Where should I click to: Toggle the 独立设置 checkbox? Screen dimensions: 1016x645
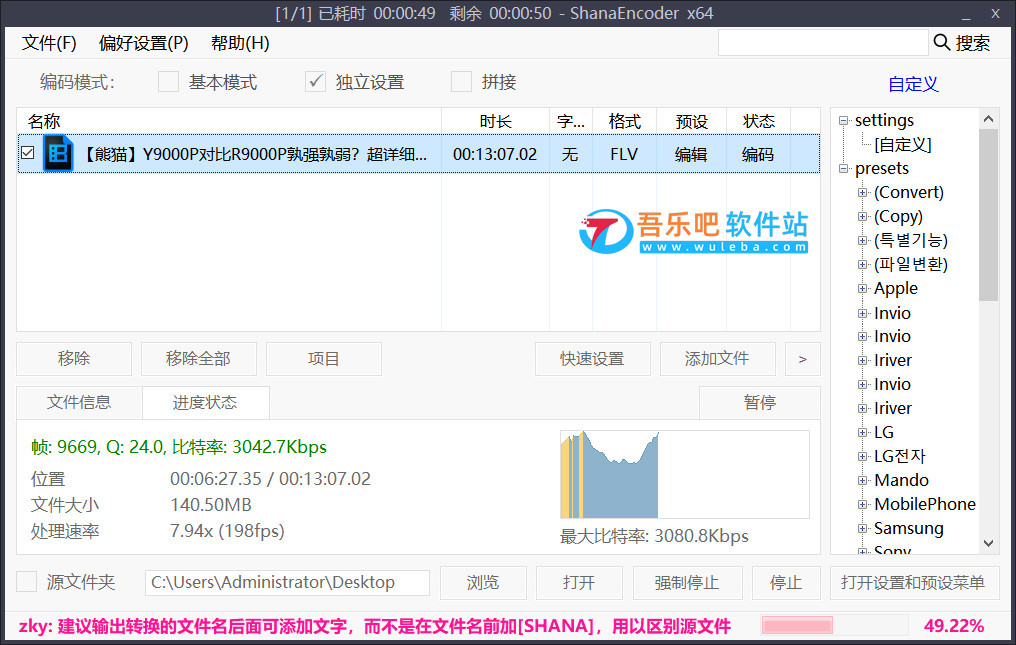(x=316, y=82)
